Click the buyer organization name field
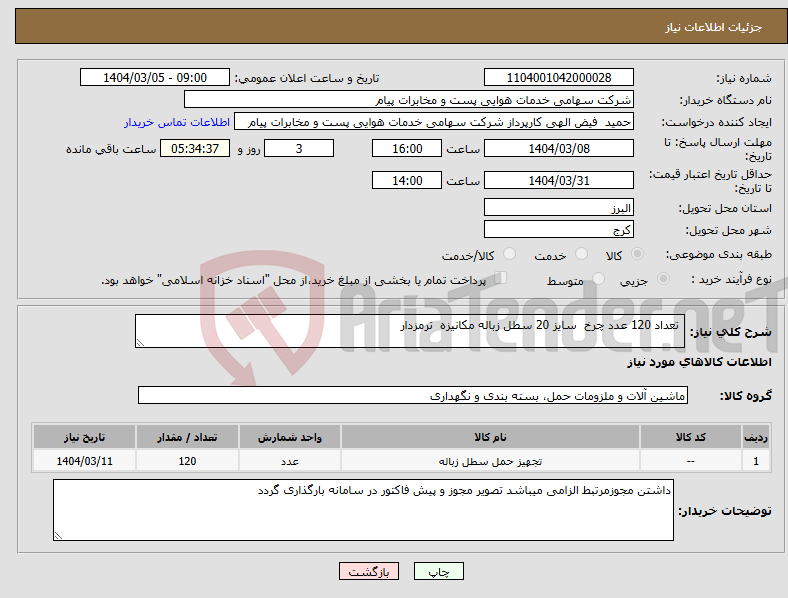The height and width of the screenshot is (598, 788). (409, 99)
